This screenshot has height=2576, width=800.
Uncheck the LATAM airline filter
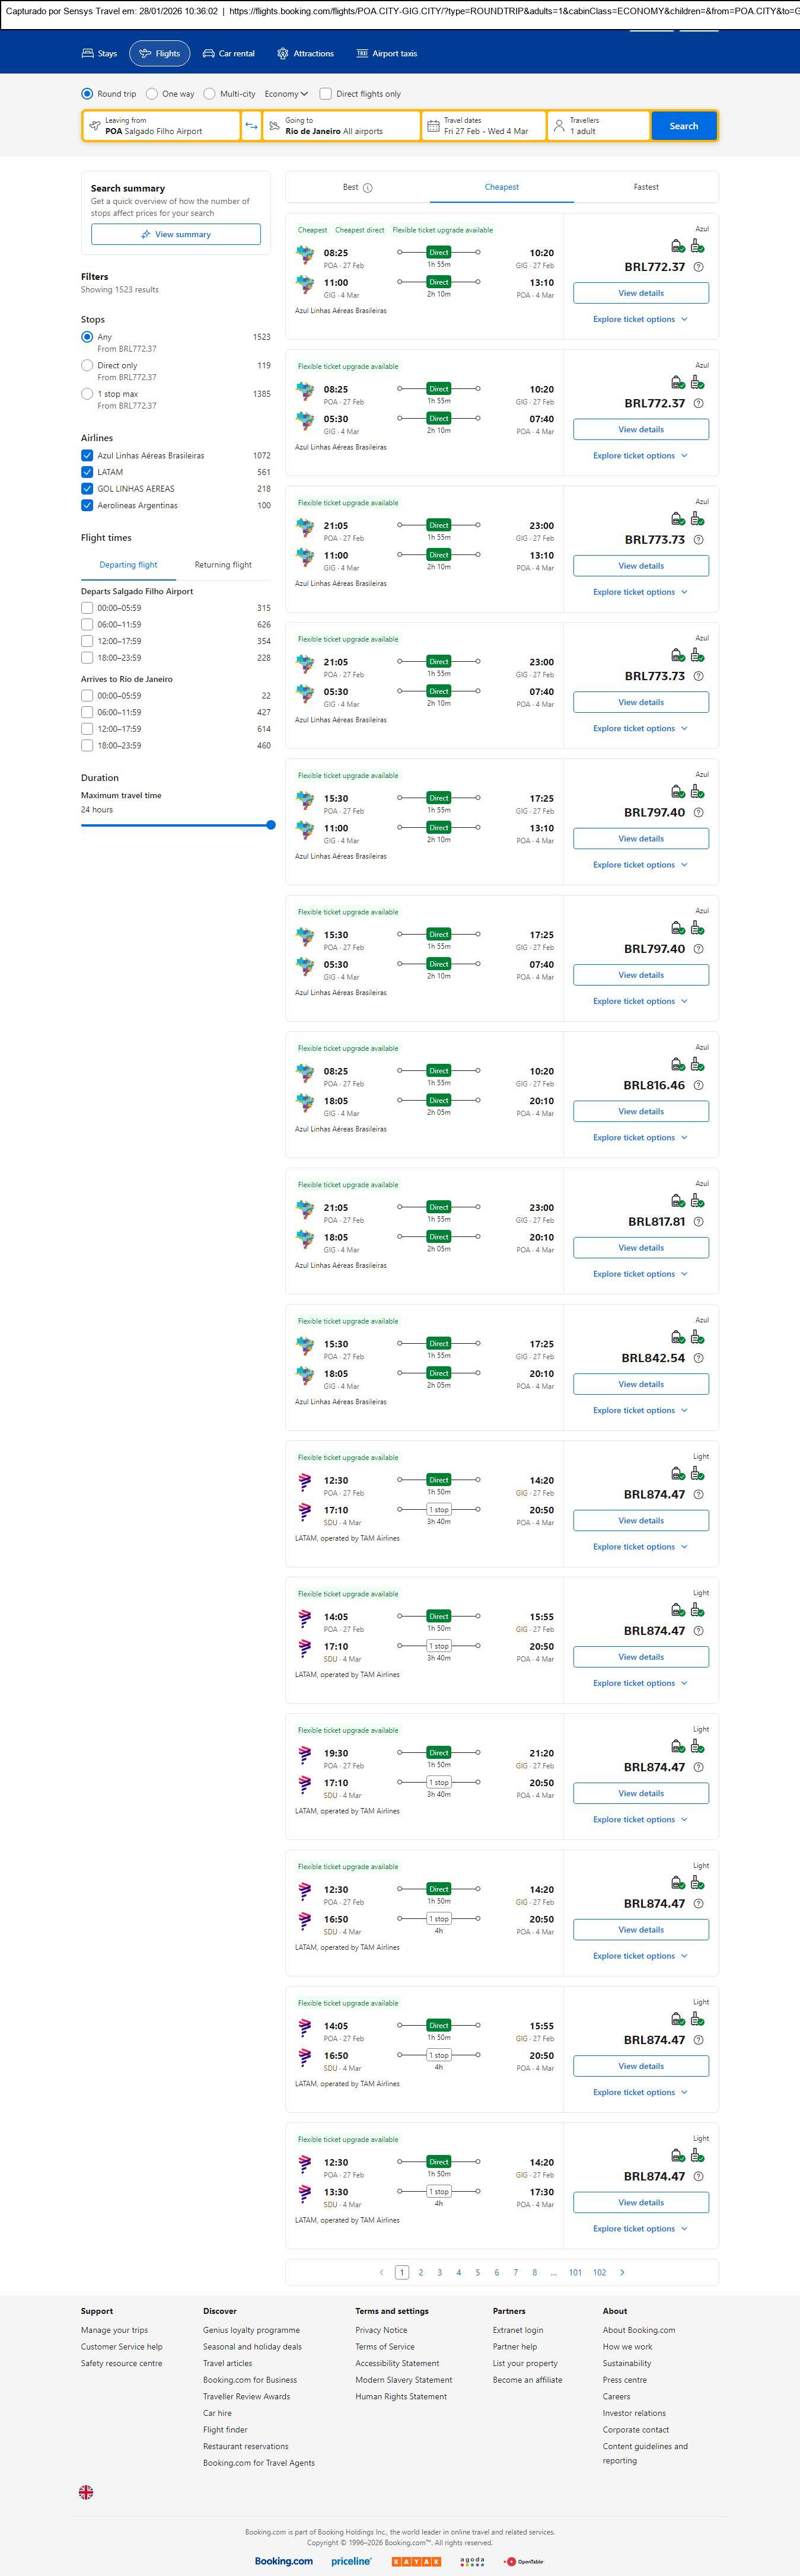[87, 472]
